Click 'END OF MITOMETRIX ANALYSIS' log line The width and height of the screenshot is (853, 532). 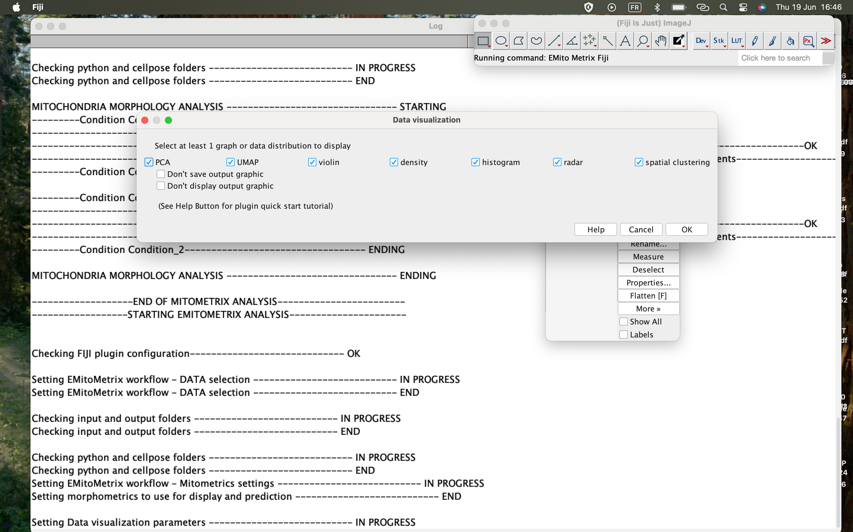218,301
